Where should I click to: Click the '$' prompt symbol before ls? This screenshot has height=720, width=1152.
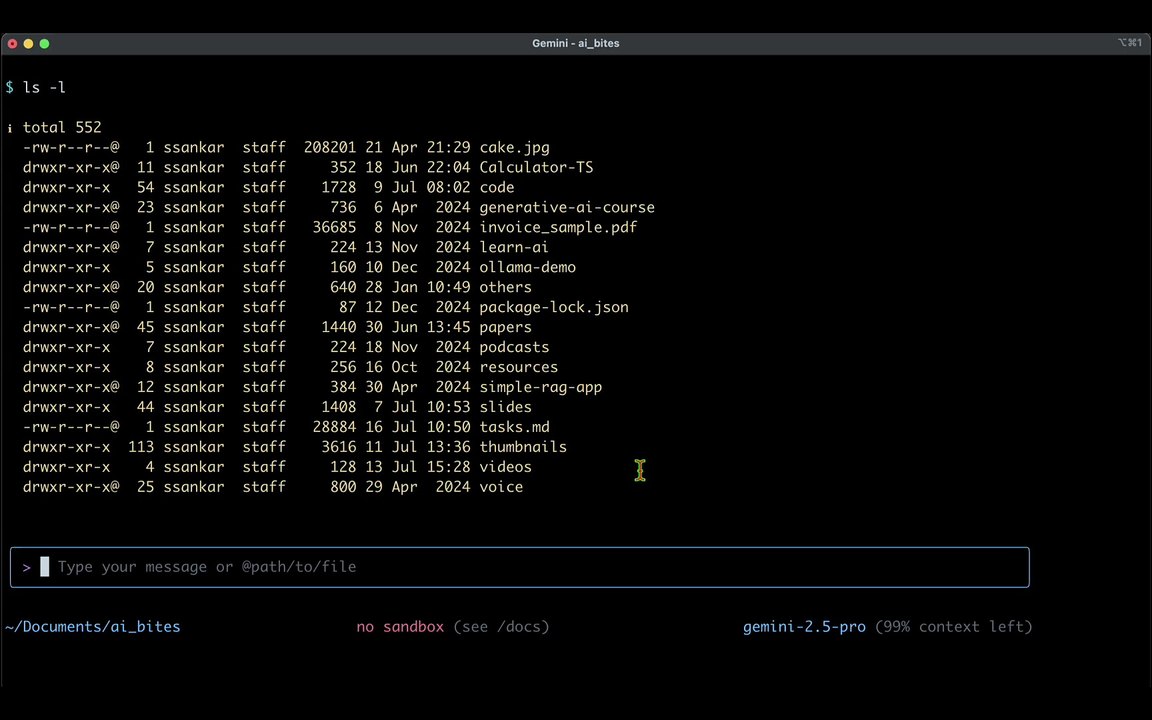pos(10,87)
